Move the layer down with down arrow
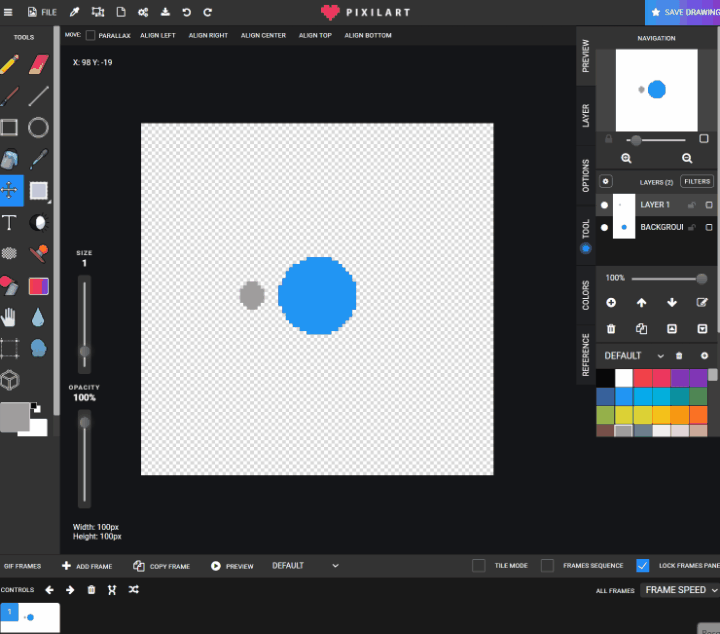The height and width of the screenshot is (634, 720). pos(672,303)
